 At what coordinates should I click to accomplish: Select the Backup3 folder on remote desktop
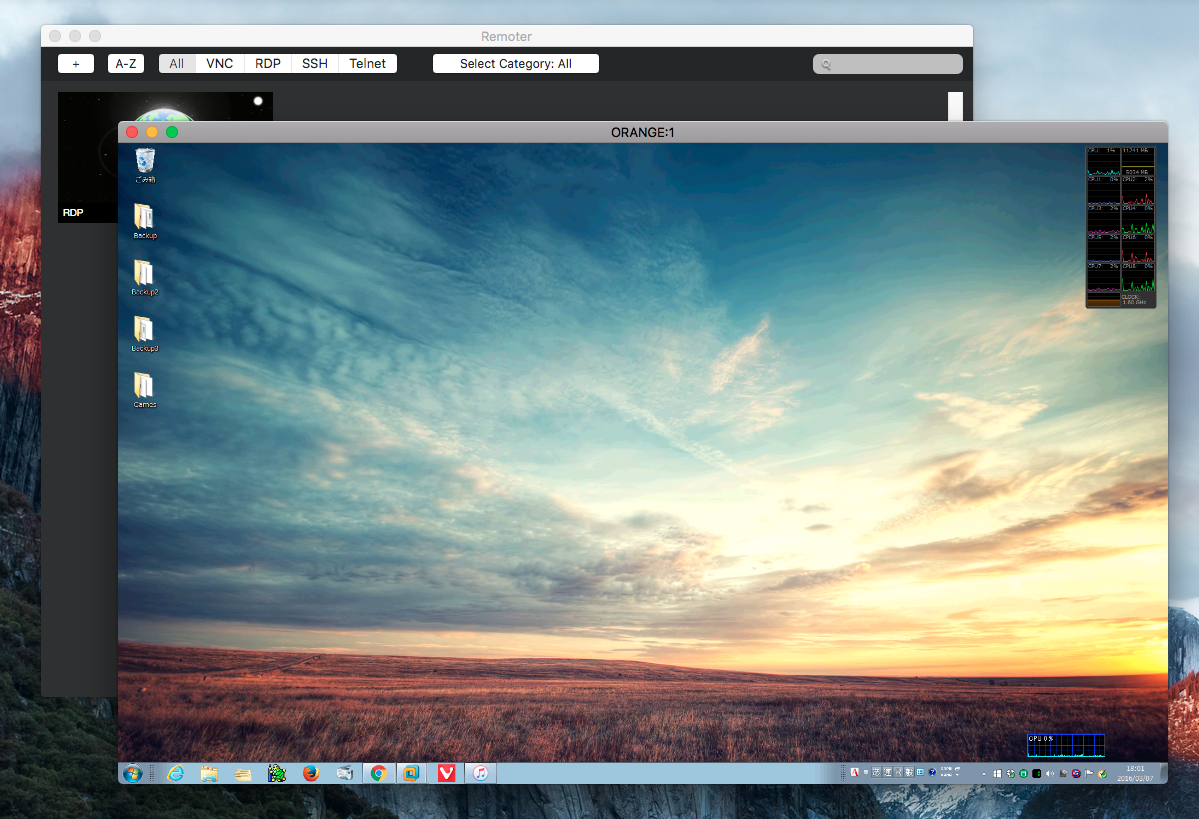pos(145,334)
